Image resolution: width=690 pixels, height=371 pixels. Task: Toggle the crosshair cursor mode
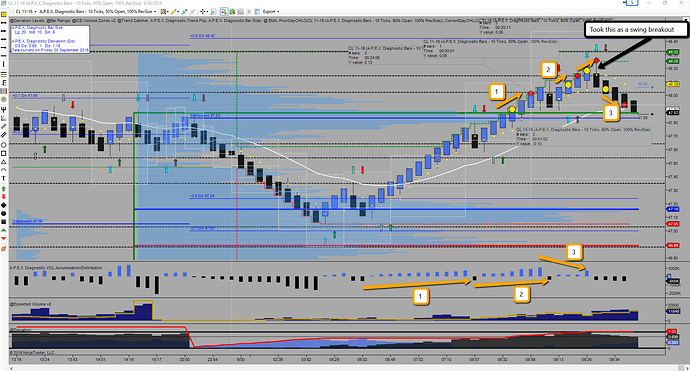tap(202, 11)
